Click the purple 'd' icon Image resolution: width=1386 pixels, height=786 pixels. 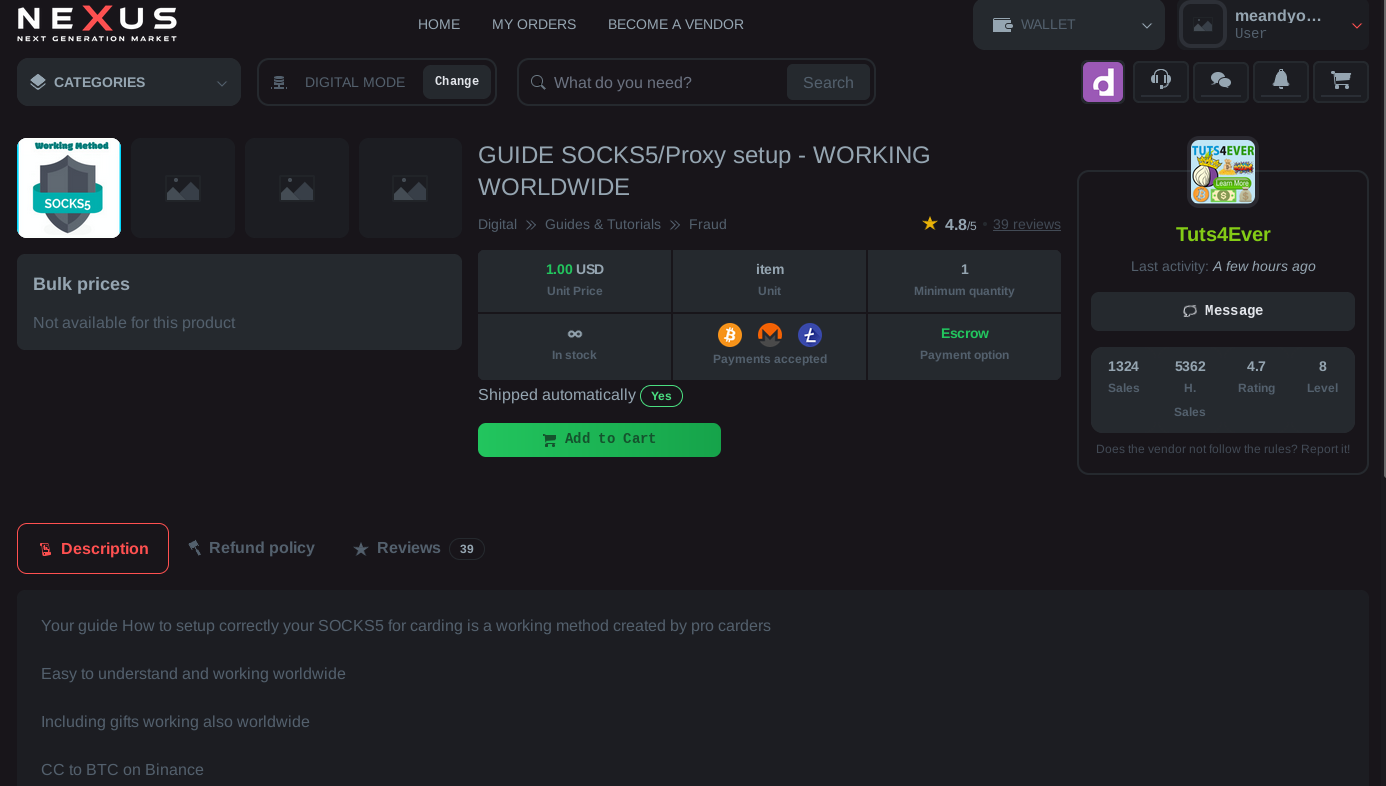click(x=1103, y=82)
